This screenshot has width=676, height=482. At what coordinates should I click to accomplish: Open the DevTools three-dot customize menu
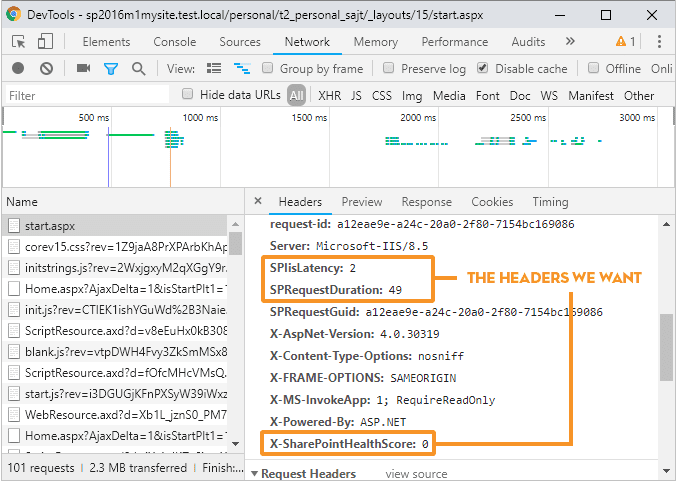(x=659, y=42)
